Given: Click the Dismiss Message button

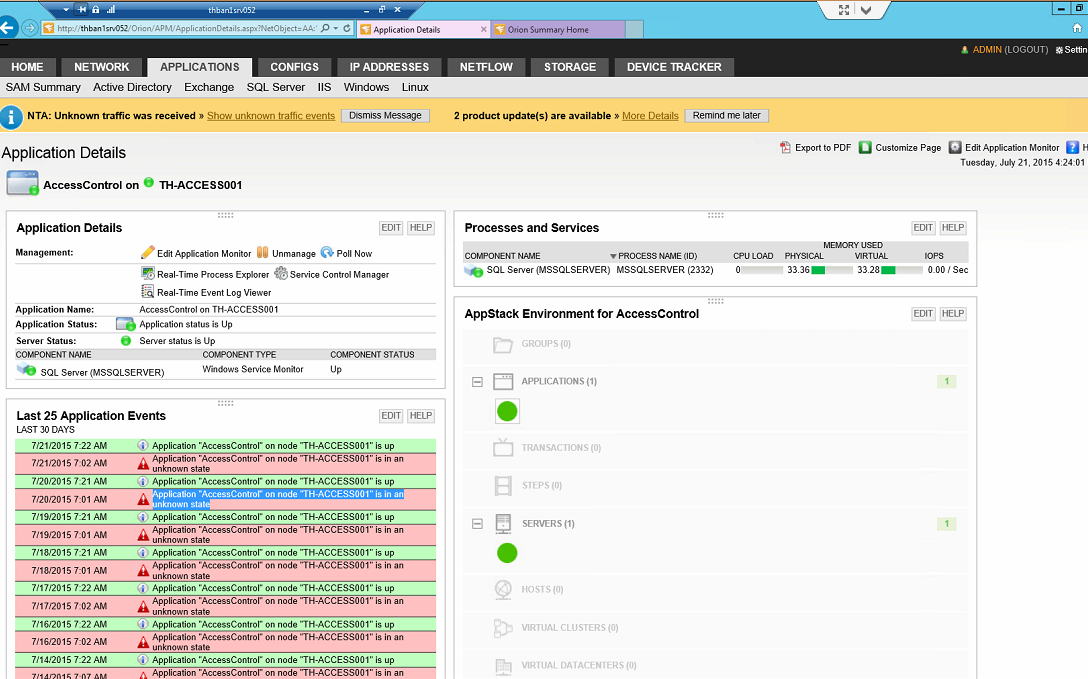Looking at the screenshot, I should coord(385,116).
